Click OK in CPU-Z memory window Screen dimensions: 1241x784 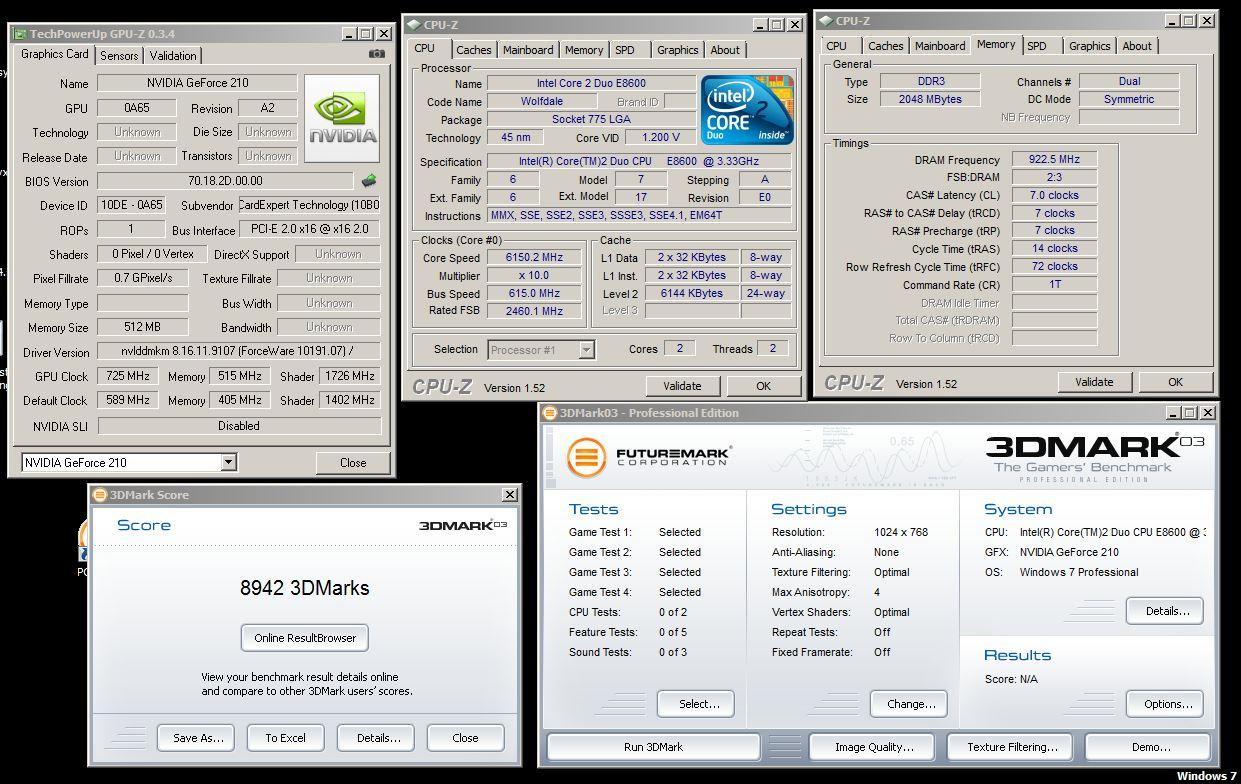pos(1175,382)
